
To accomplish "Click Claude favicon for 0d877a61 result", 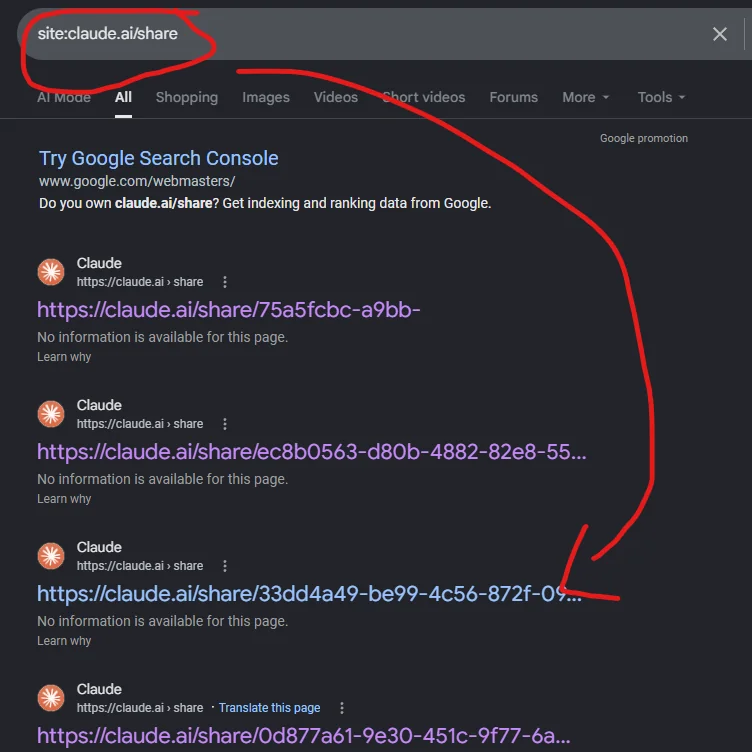I will [51, 698].
